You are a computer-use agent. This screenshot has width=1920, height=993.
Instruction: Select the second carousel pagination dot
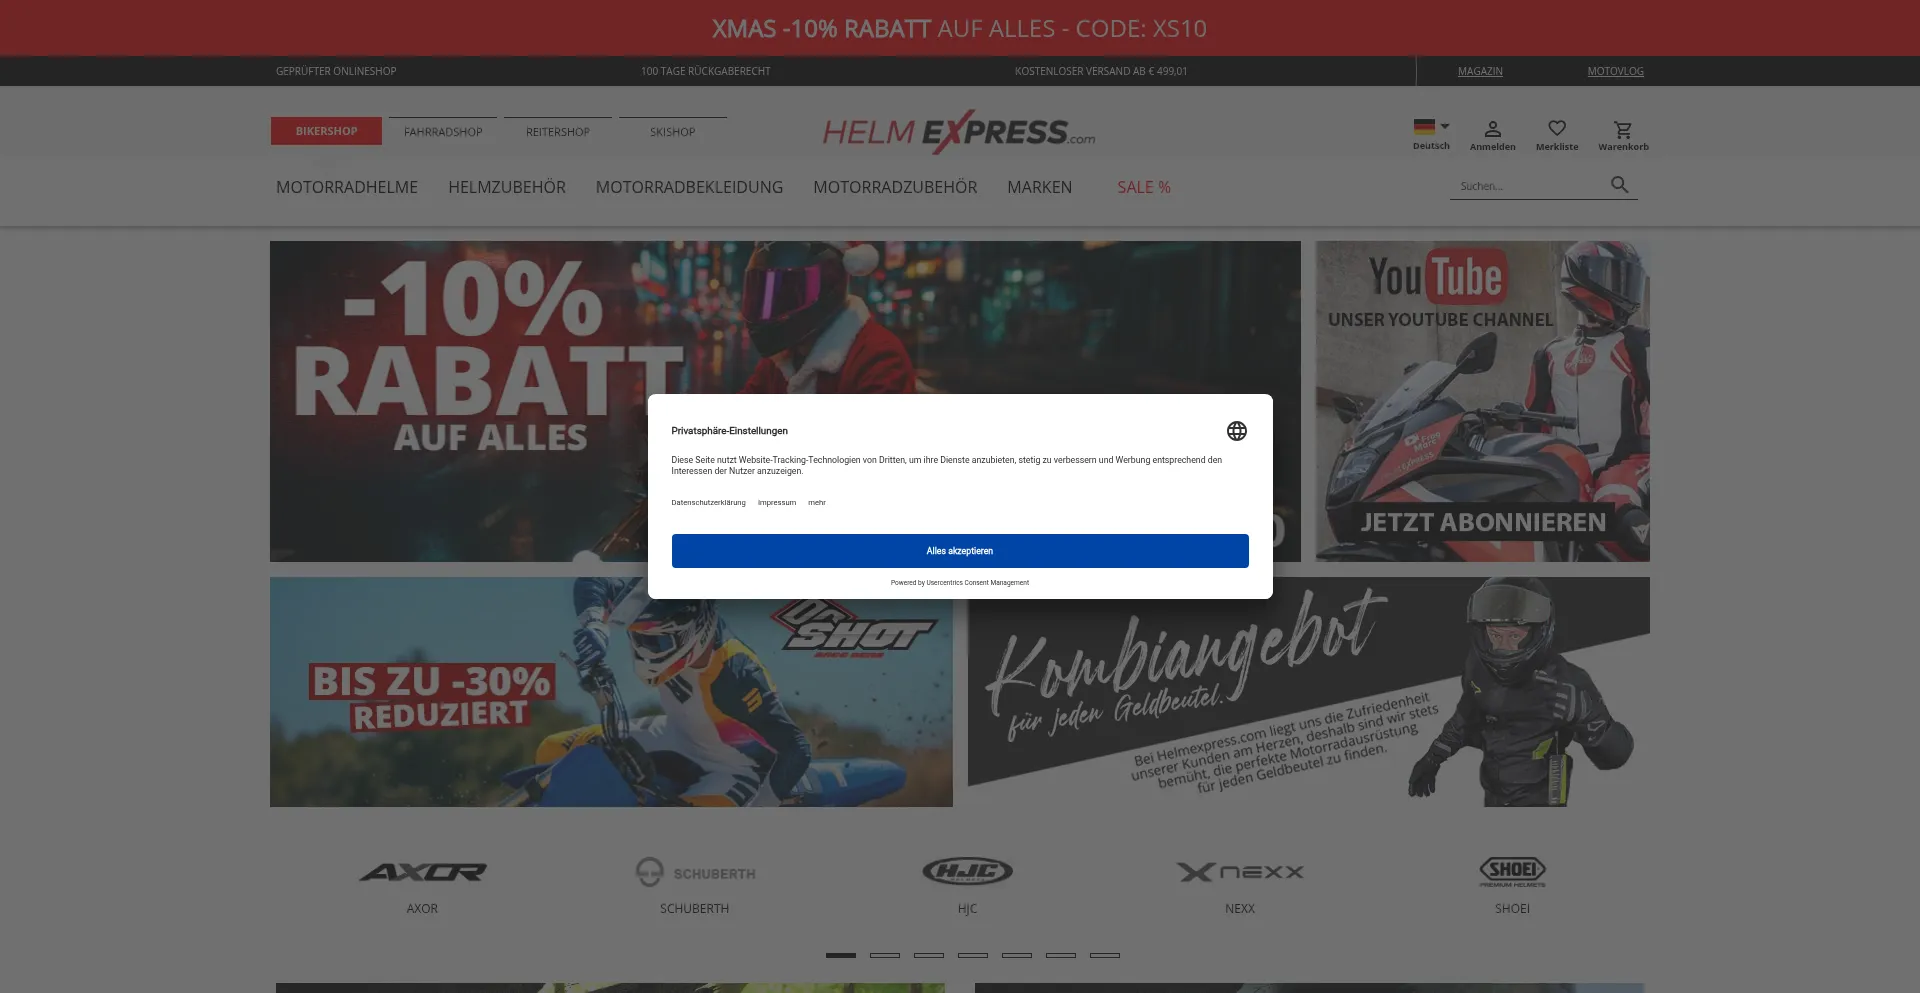click(884, 955)
